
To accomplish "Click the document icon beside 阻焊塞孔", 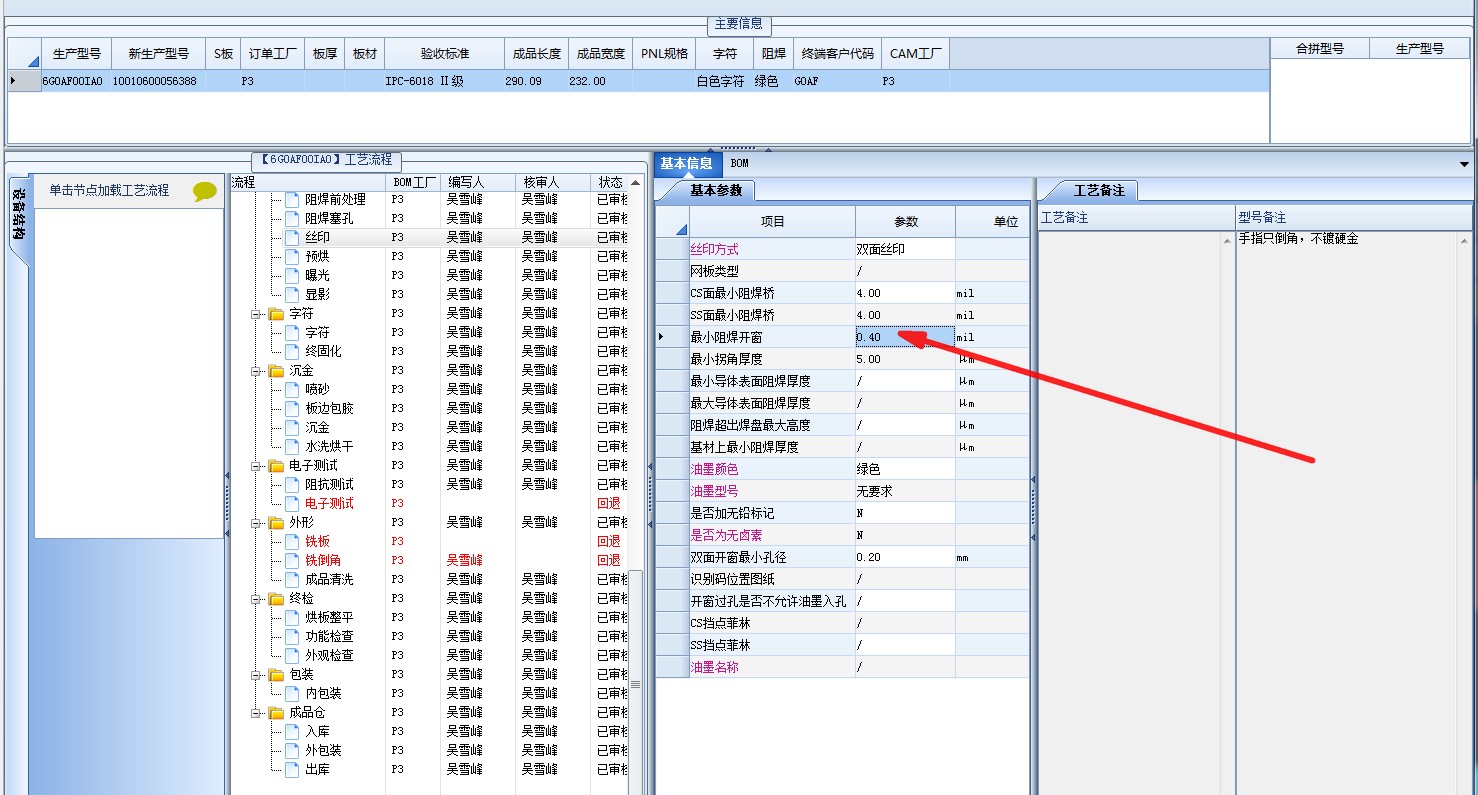I will click(x=292, y=218).
